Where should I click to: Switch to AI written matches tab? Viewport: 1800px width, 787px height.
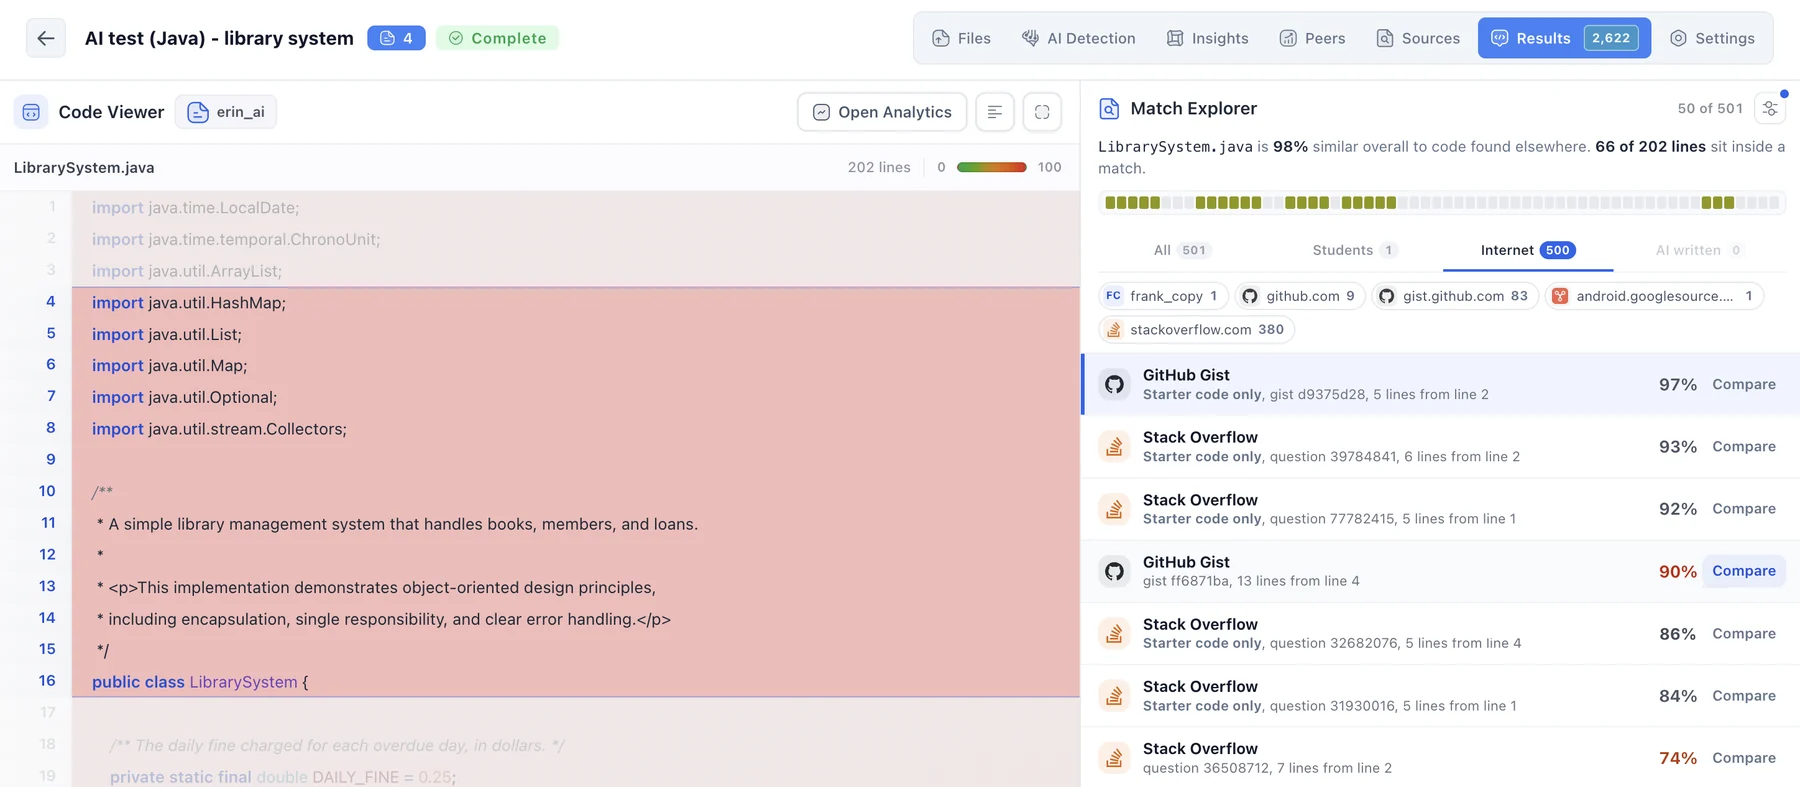(1699, 250)
